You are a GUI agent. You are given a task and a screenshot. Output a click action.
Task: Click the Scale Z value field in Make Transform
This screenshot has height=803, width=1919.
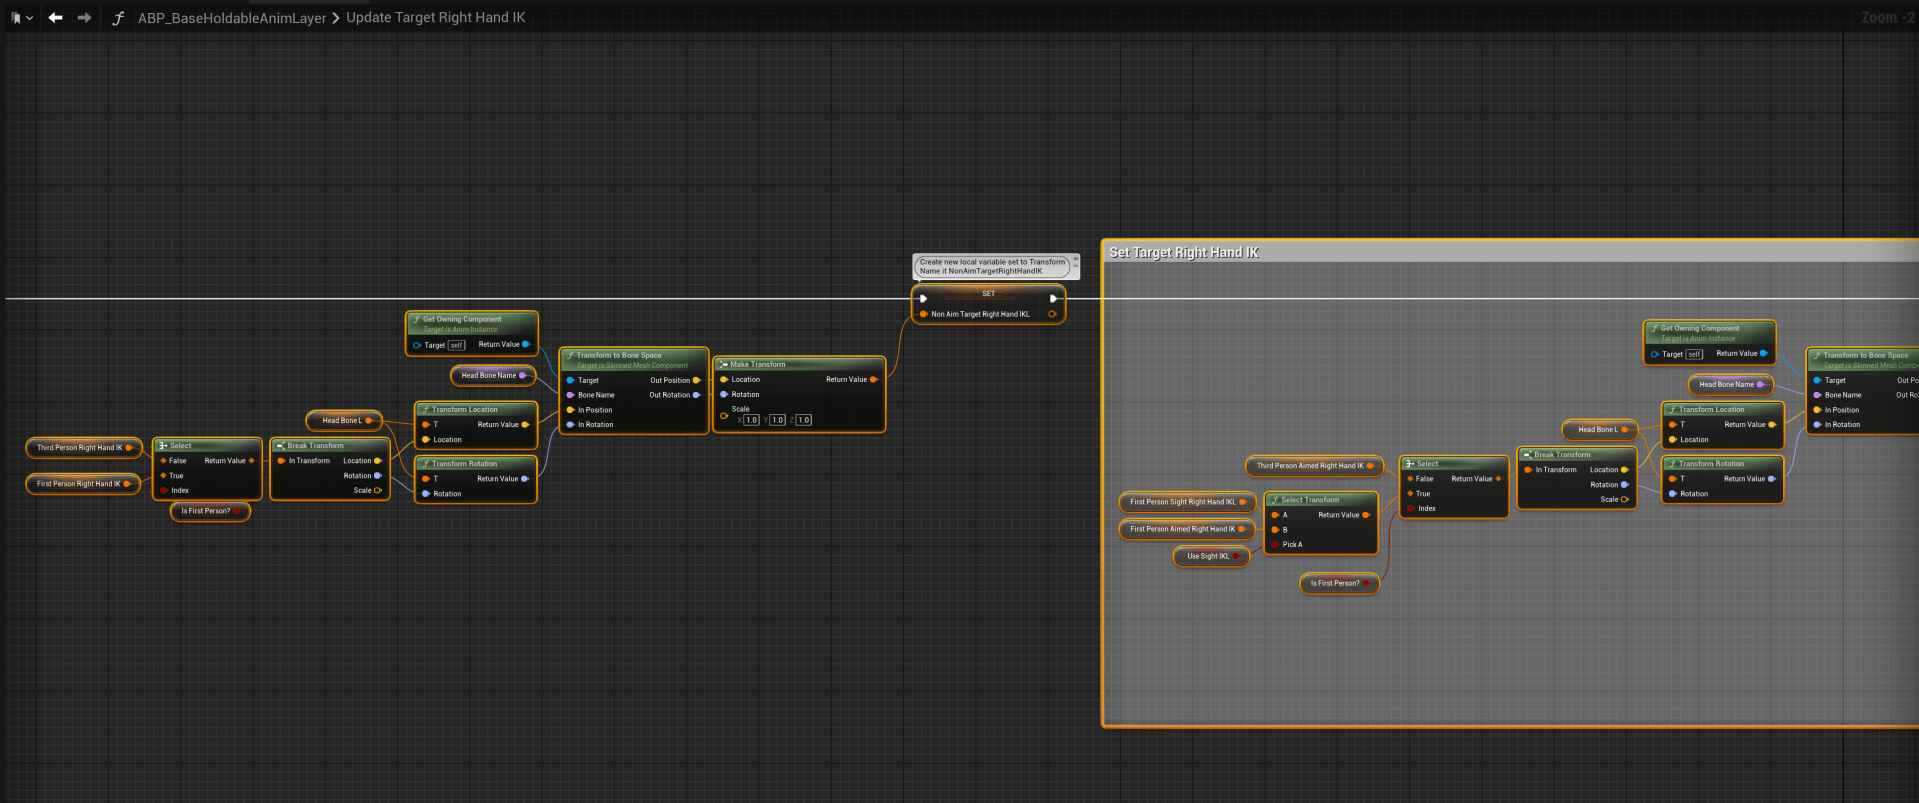click(804, 420)
